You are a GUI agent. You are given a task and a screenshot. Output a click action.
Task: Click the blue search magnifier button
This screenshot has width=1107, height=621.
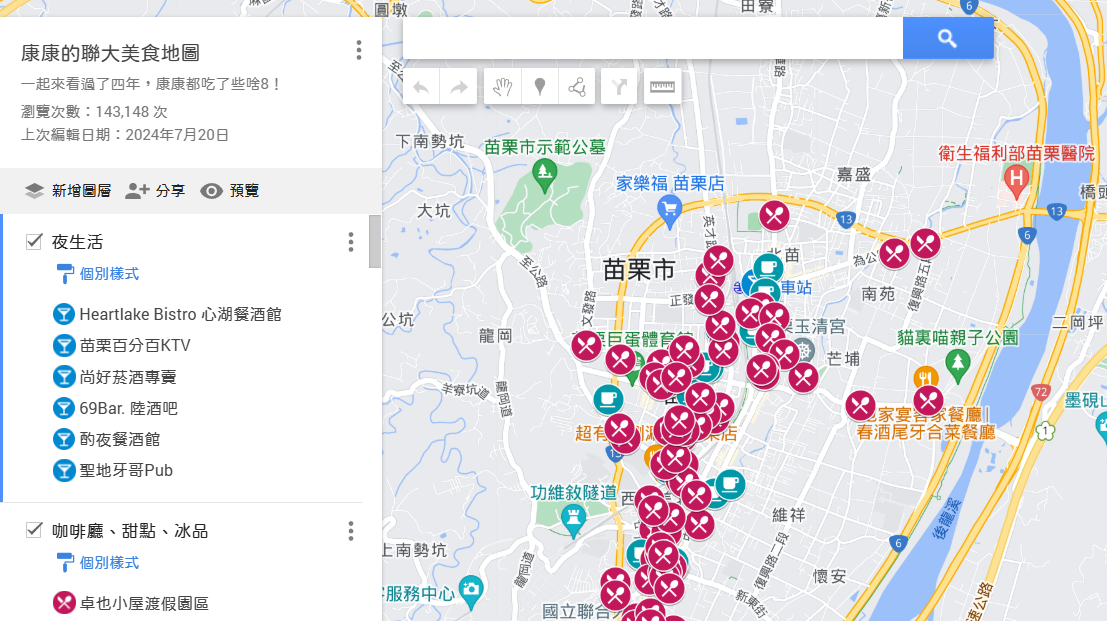click(x=947, y=39)
